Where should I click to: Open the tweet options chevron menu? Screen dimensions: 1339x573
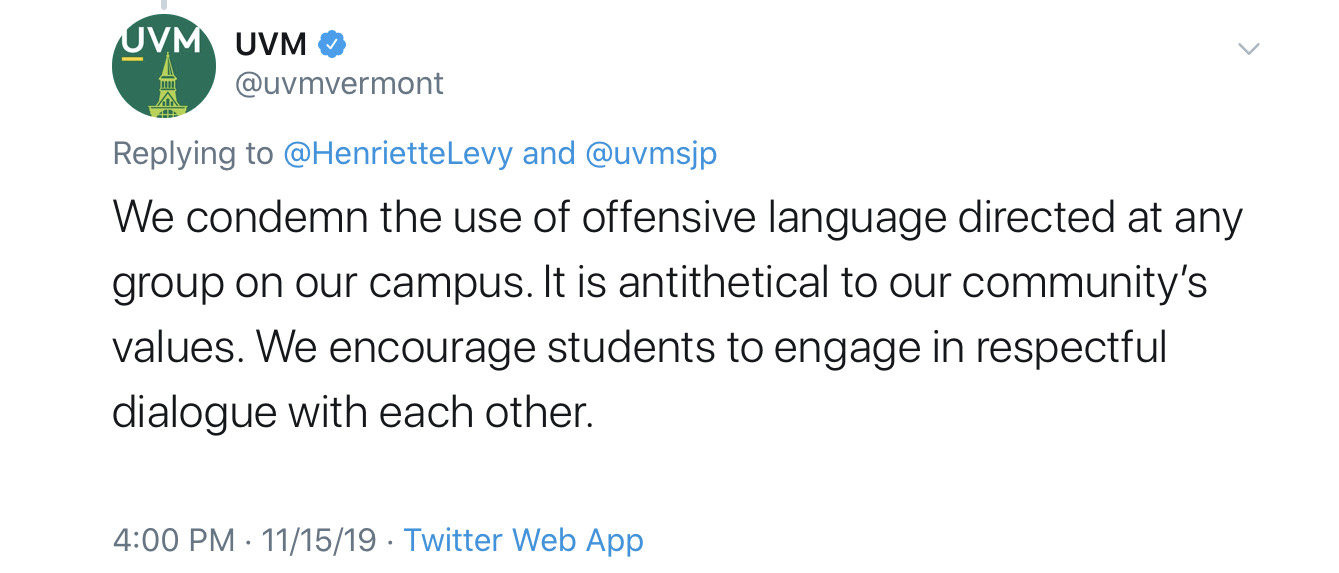tap(1249, 48)
